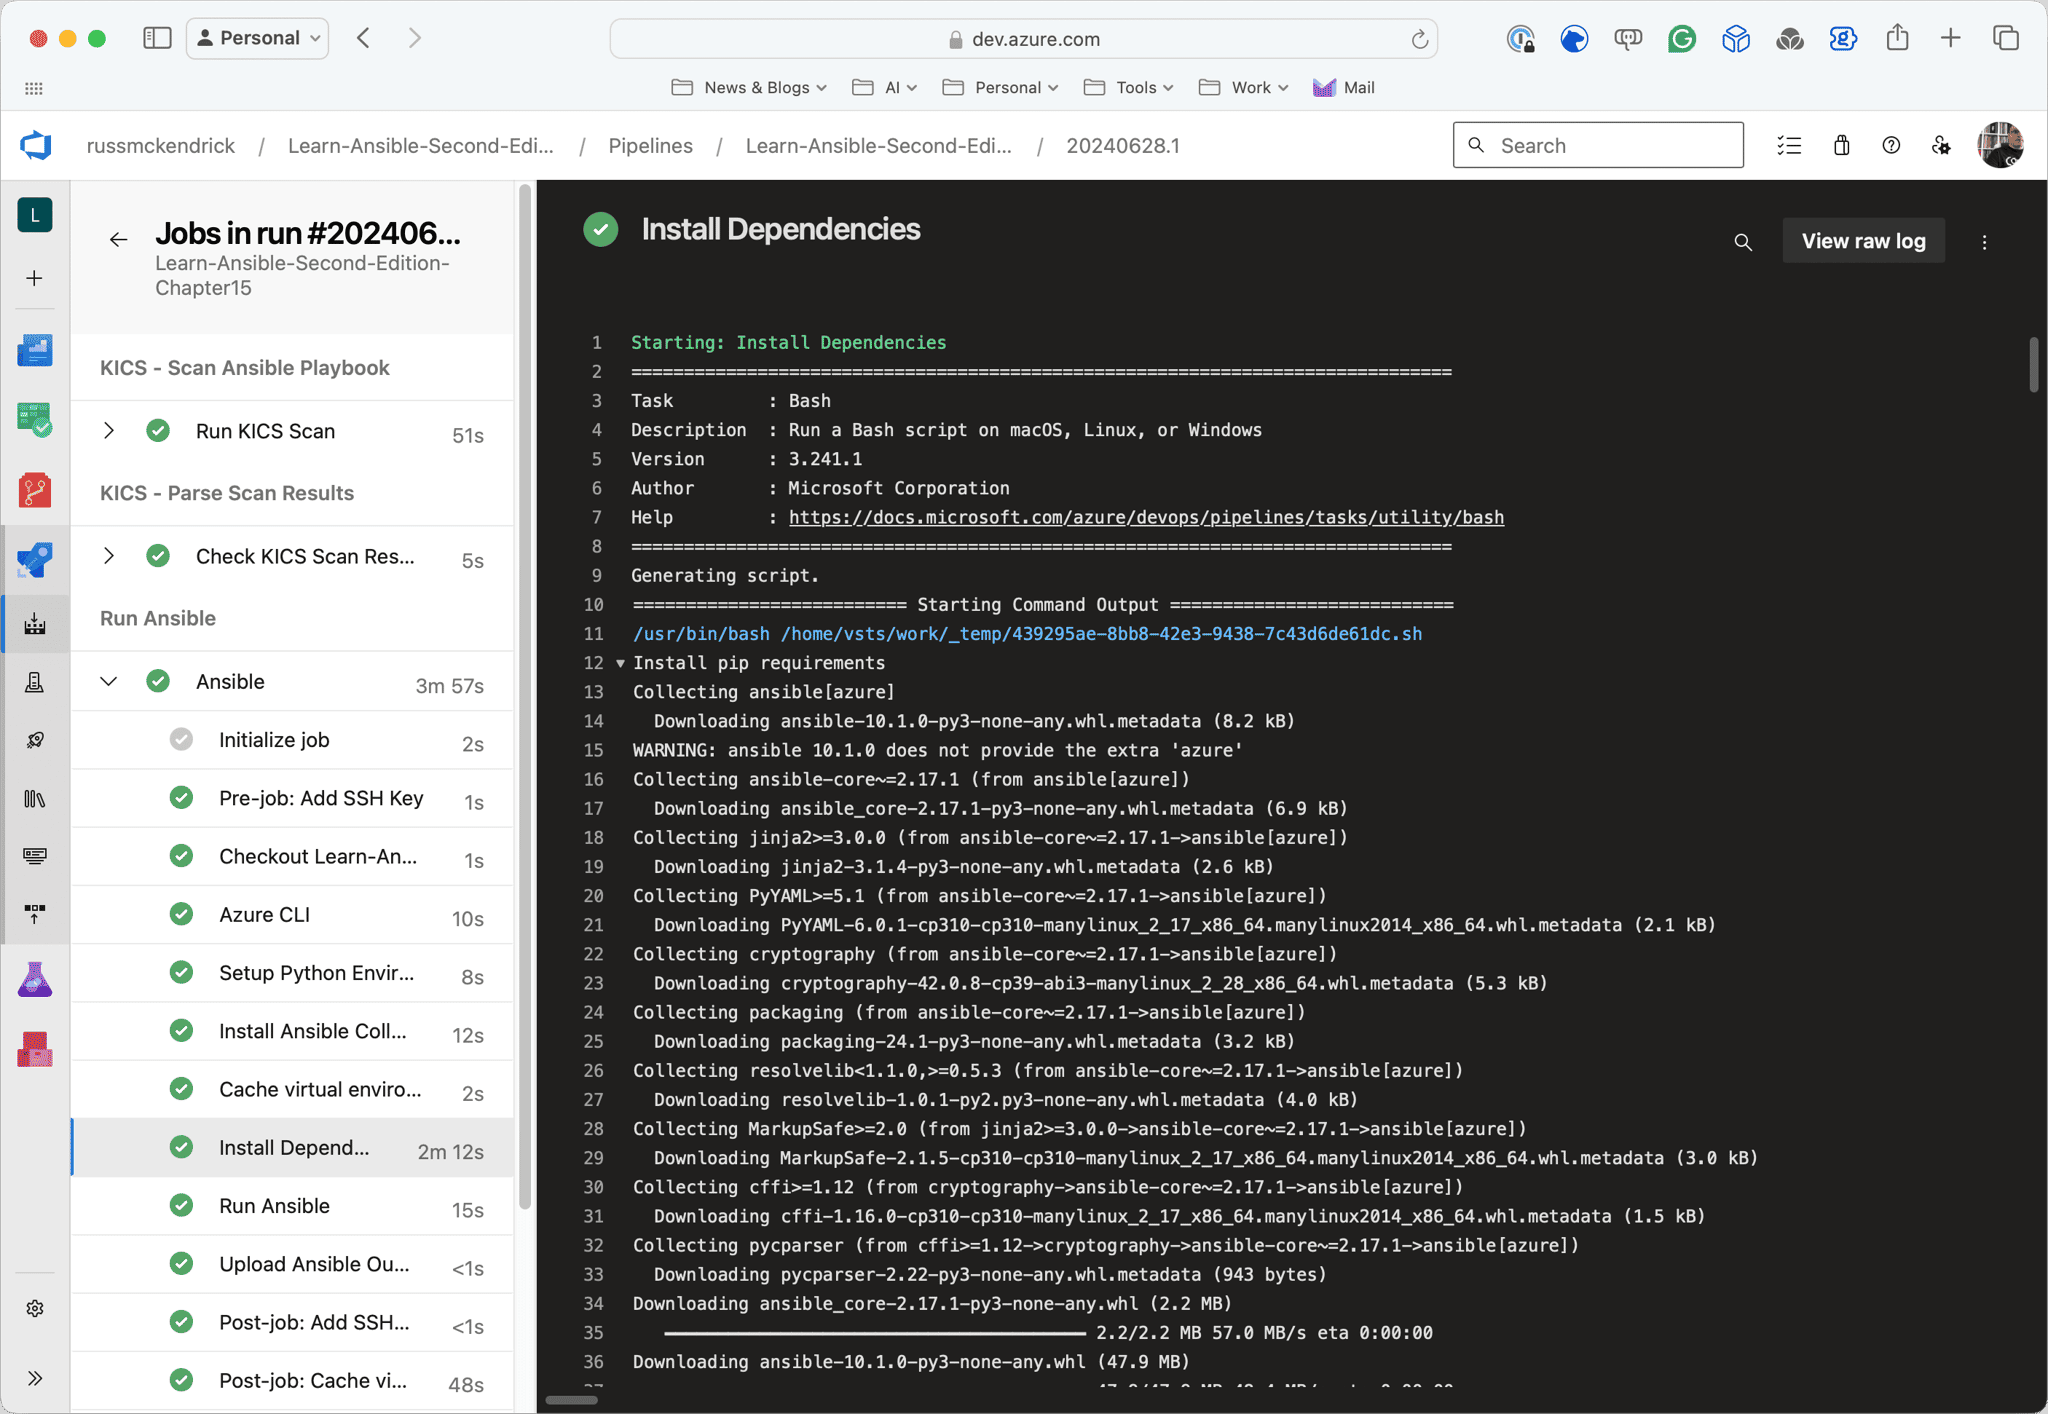Screen dimensions: 2048x1414
Task: Open the Personal profile dropdown
Action: pyautogui.click(x=258, y=38)
